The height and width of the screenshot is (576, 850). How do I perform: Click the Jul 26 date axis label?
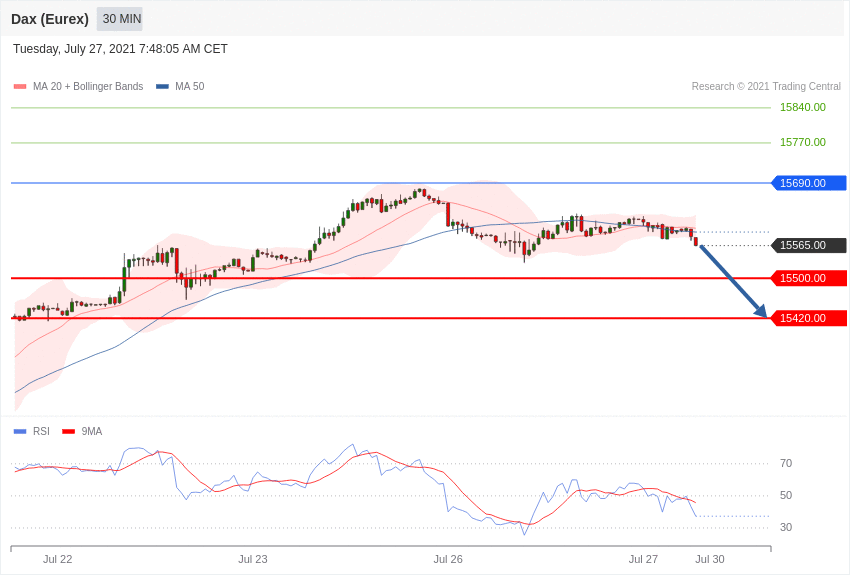(x=448, y=559)
